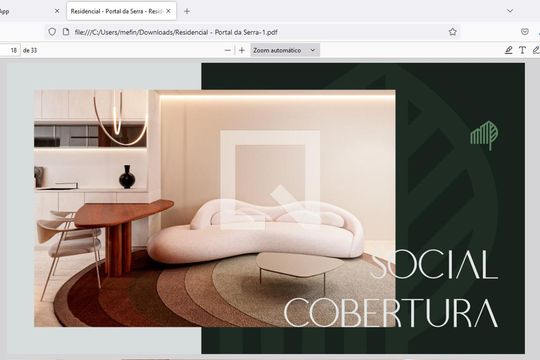Screen dimensions: 540x360
Task: Open the Pocket save icon
Action: (x=525, y=32)
